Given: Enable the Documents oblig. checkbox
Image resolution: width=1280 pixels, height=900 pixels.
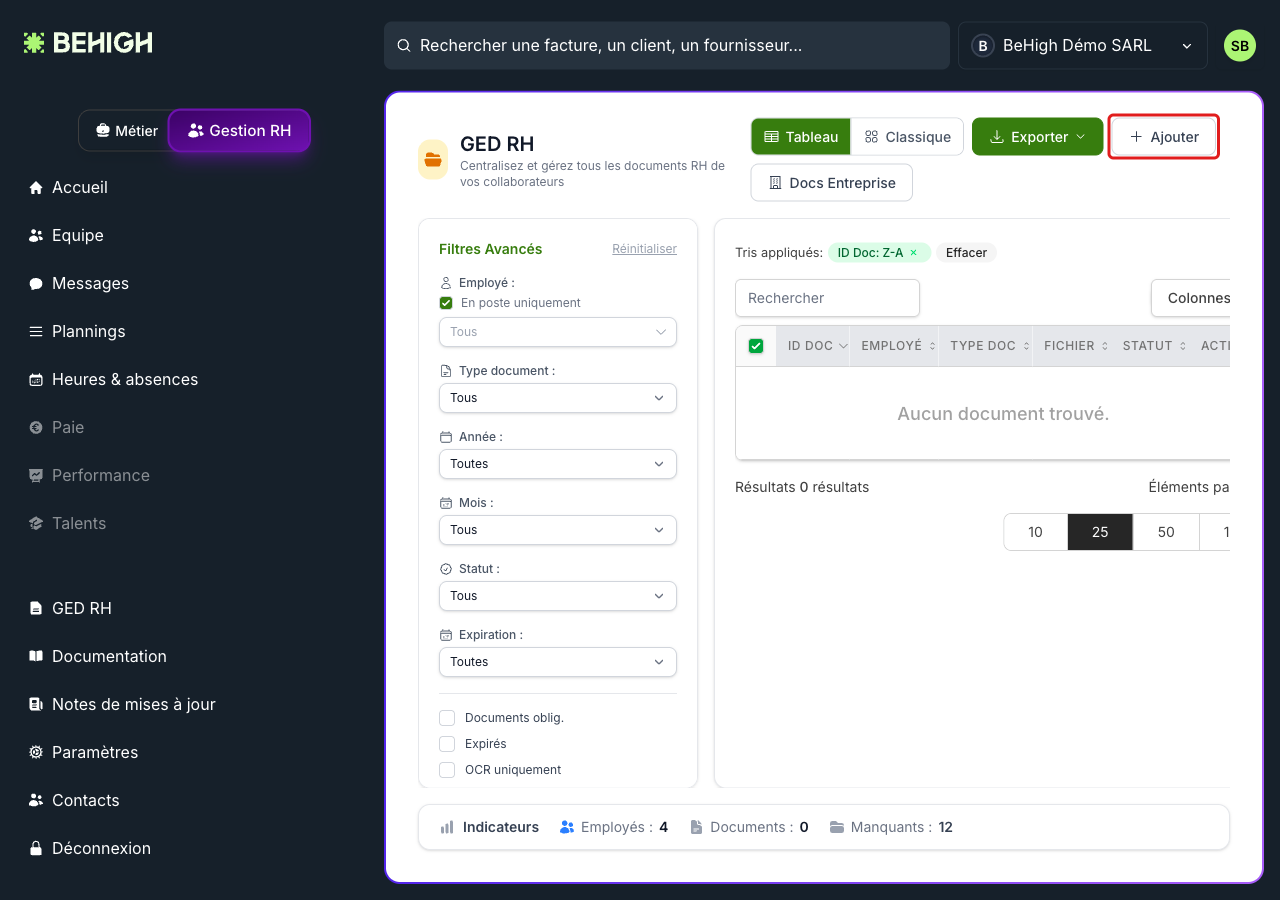Looking at the screenshot, I should tap(447, 718).
